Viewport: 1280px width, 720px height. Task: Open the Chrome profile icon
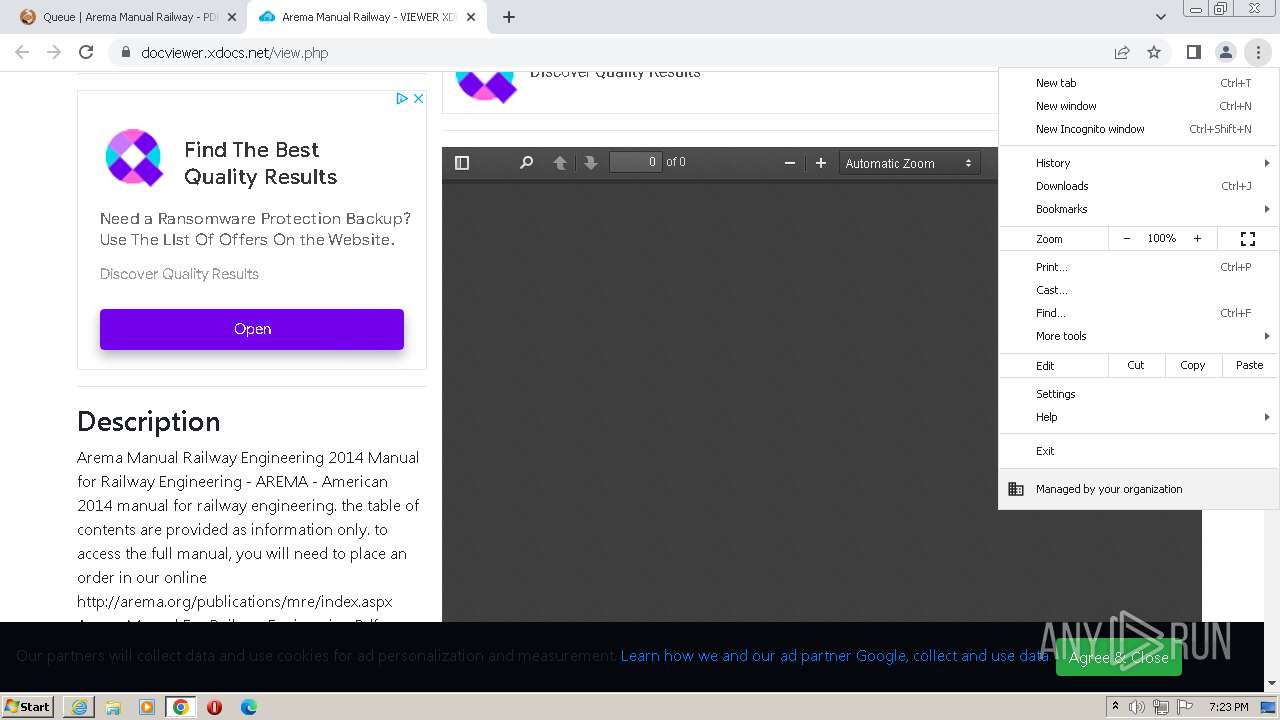tap(1225, 52)
